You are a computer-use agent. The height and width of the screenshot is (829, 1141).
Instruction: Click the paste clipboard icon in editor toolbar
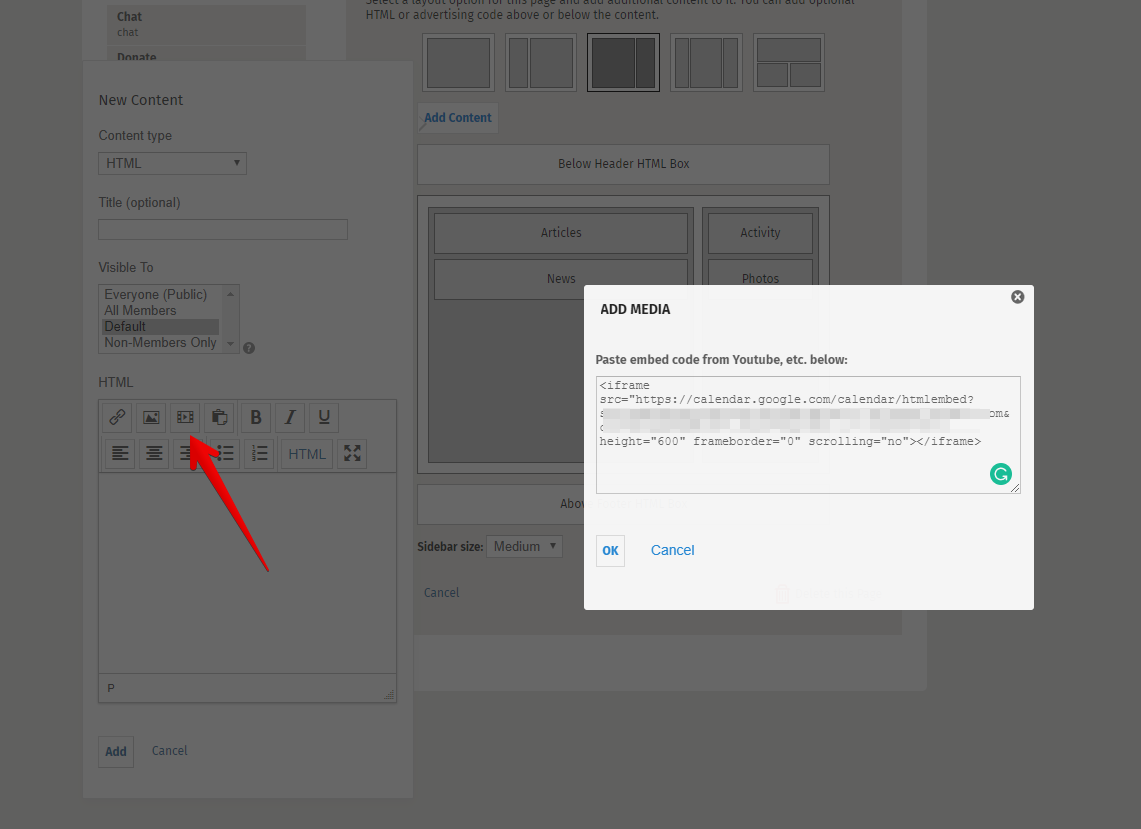point(219,417)
